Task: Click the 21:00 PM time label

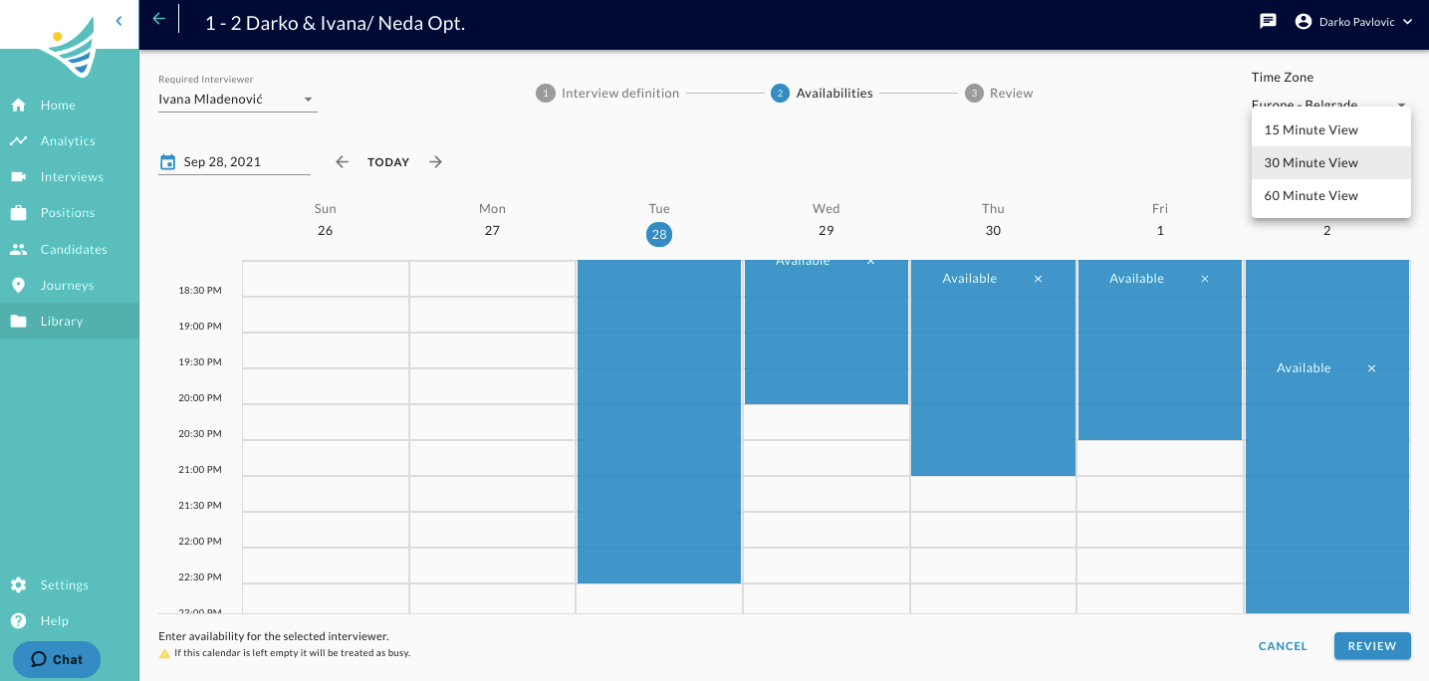Action: point(201,470)
